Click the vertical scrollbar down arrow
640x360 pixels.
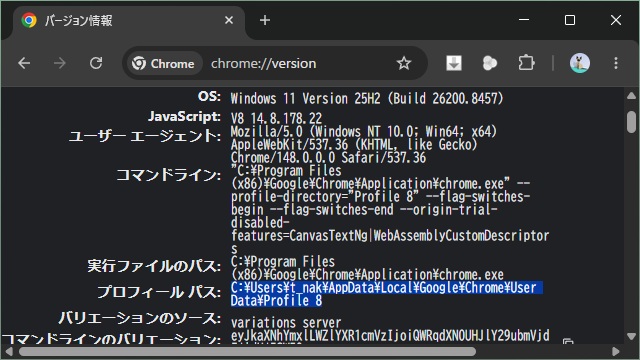631,336
